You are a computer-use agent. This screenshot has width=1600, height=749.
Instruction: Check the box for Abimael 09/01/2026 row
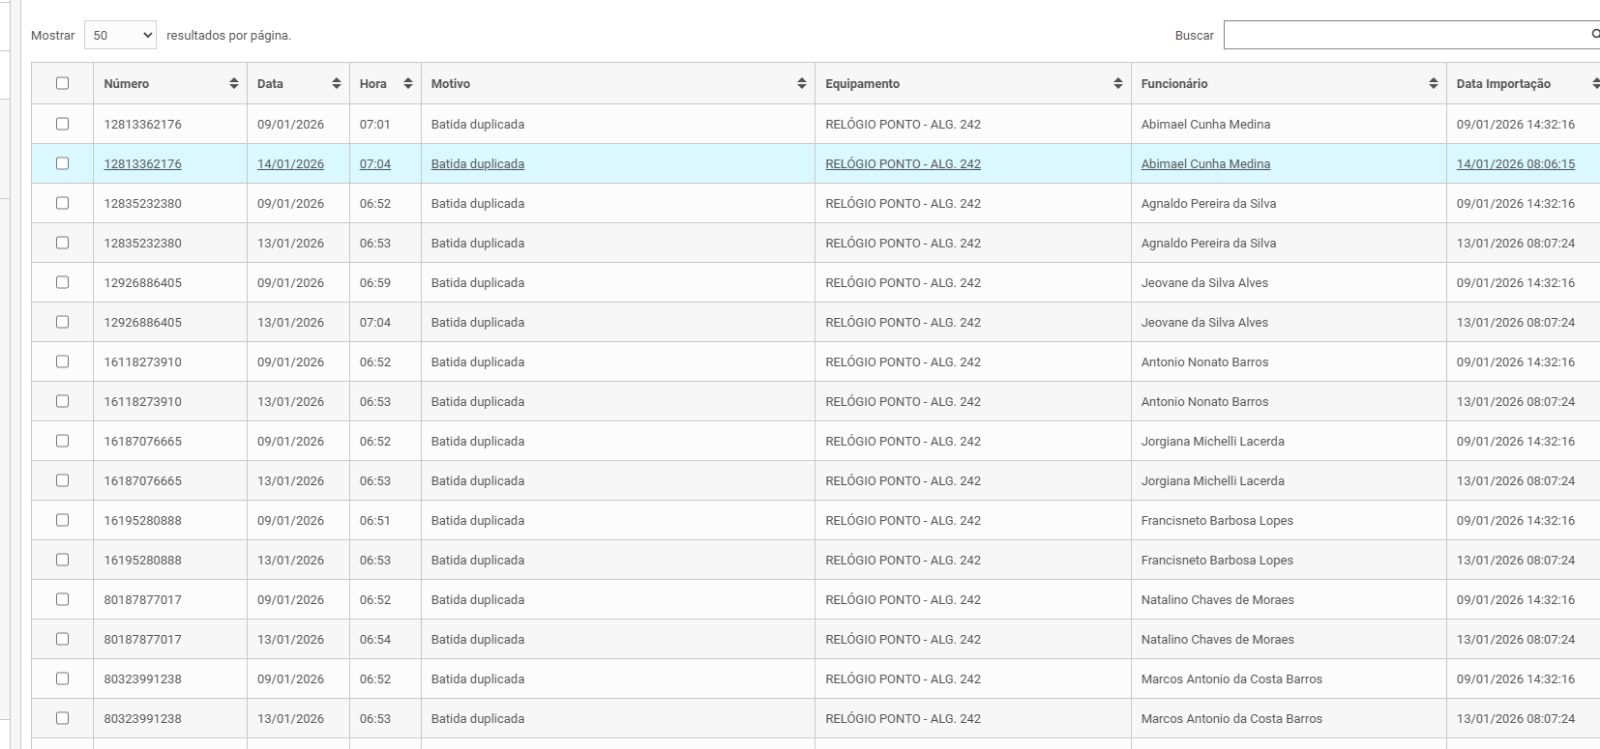click(62, 124)
